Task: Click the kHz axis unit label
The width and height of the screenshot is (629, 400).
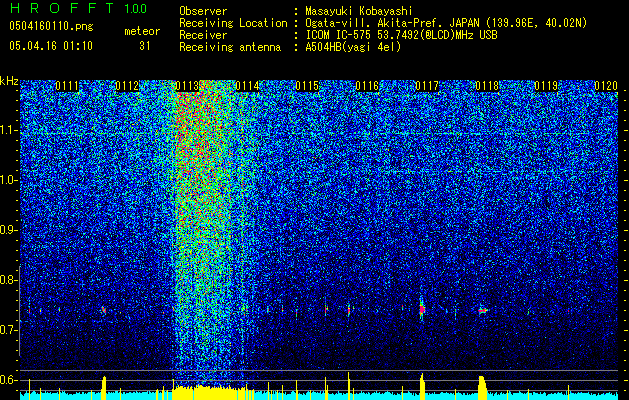Action: tap(9, 81)
